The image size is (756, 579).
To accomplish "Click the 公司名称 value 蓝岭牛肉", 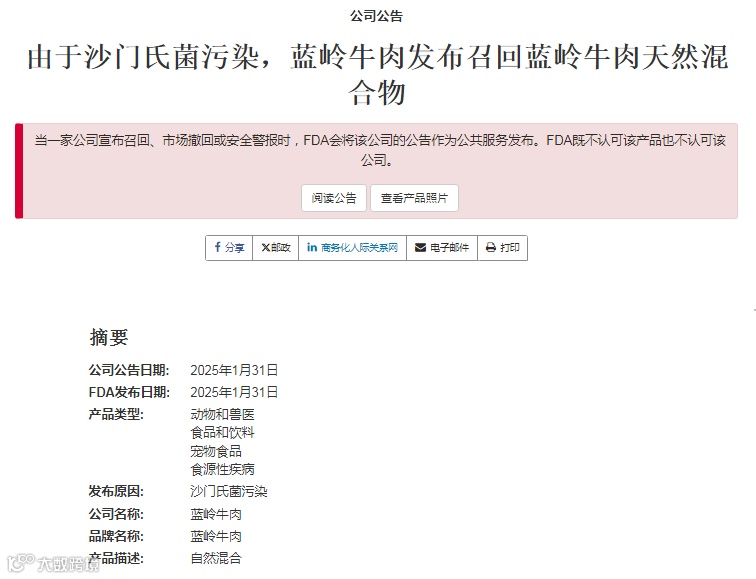I will click(x=216, y=514).
